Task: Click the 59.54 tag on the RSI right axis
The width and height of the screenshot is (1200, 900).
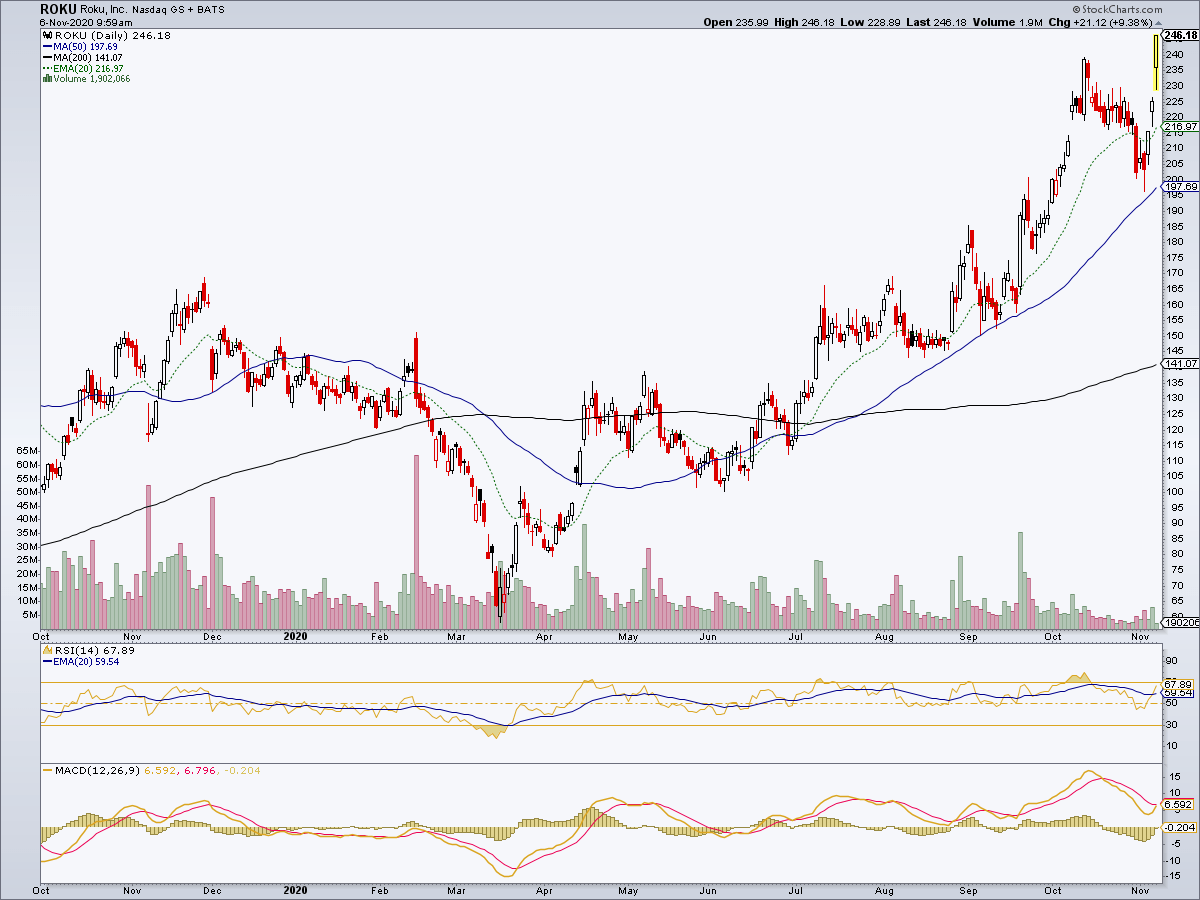Action: tap(1177, 692)
